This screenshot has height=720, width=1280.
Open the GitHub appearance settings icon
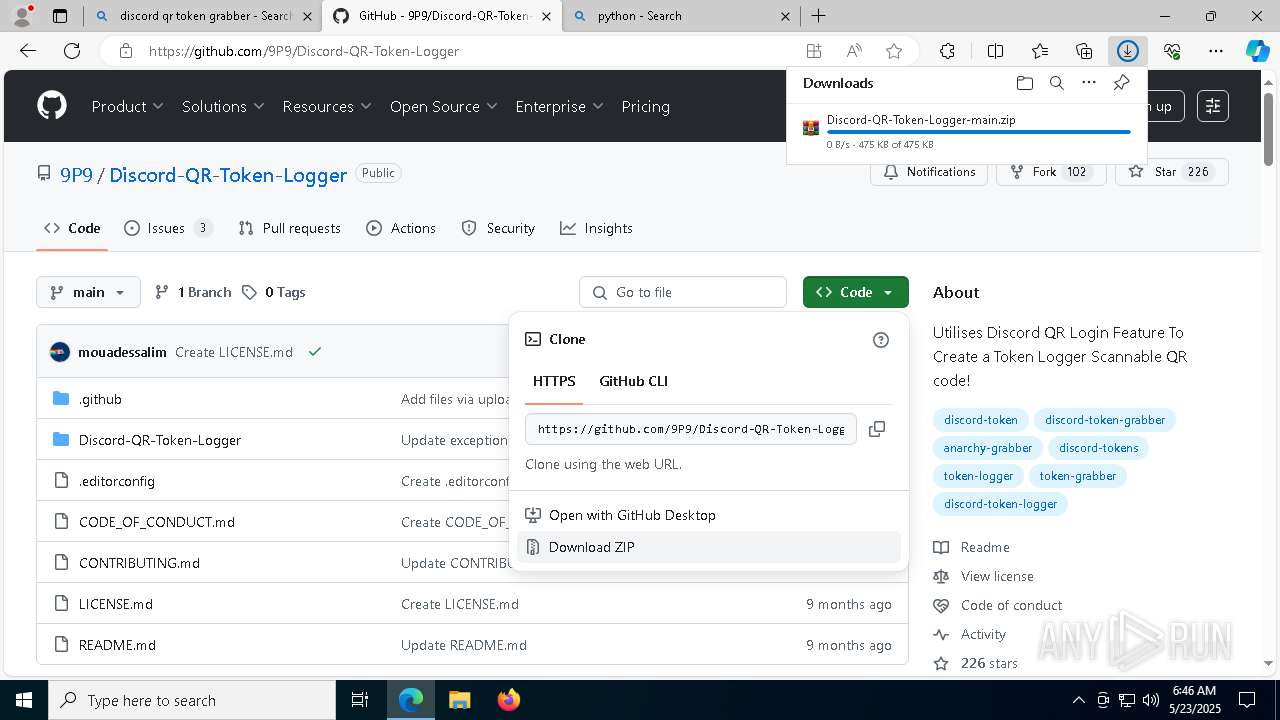(x=1213, y=106)
